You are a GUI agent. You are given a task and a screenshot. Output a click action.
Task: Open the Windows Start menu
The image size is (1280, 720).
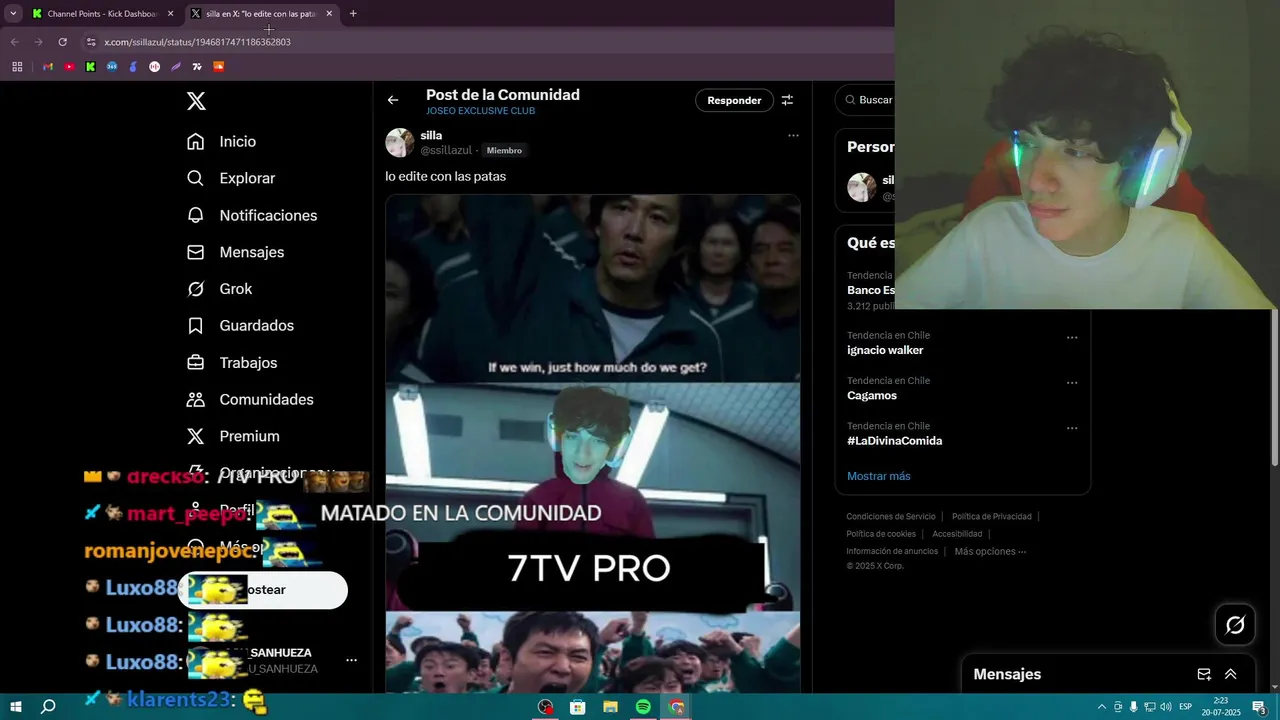pyautogui.click(x=16, y=707)
